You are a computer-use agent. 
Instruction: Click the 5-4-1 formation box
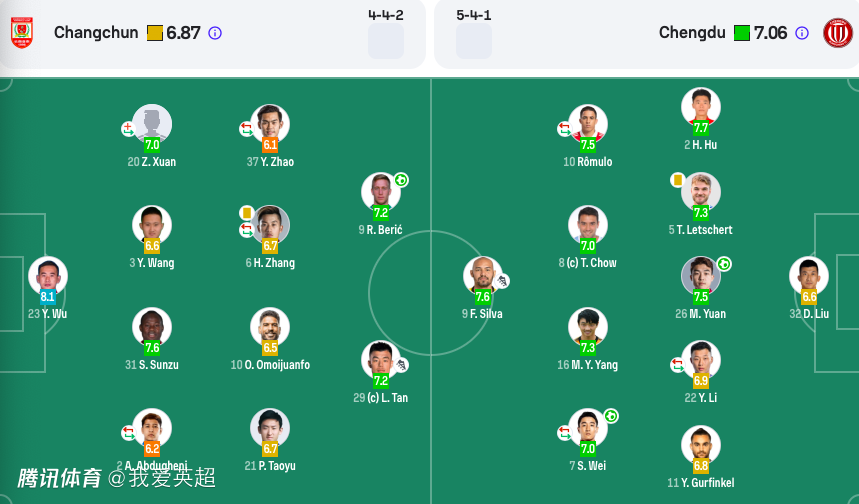(x=474, y=42)
